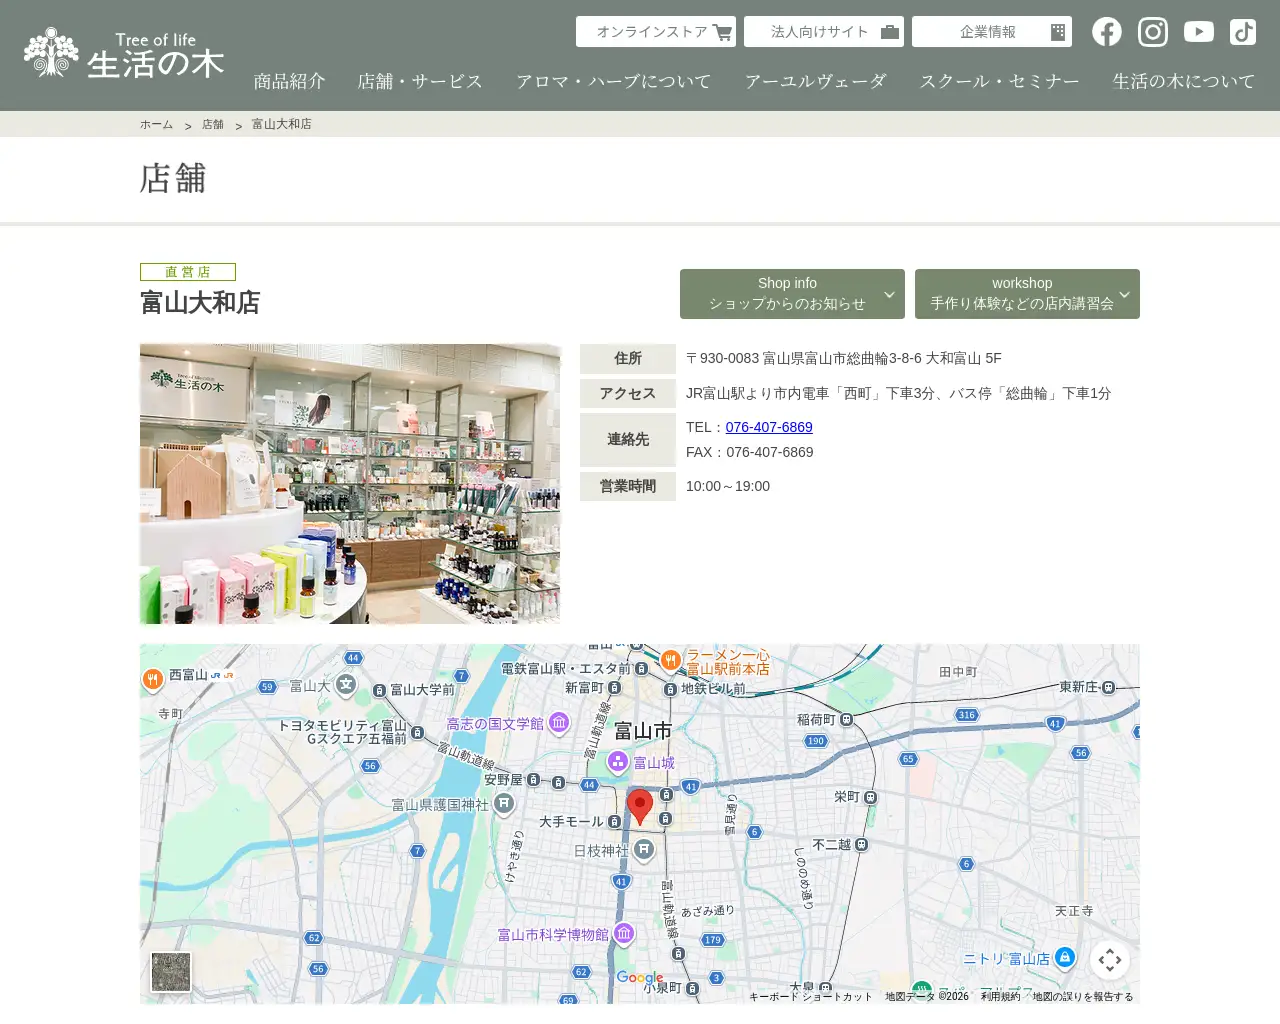This screenshot has width=1280, height=1024.
Task: Click the 地図の誤りを報告する link
Action: pos(1082,996)
